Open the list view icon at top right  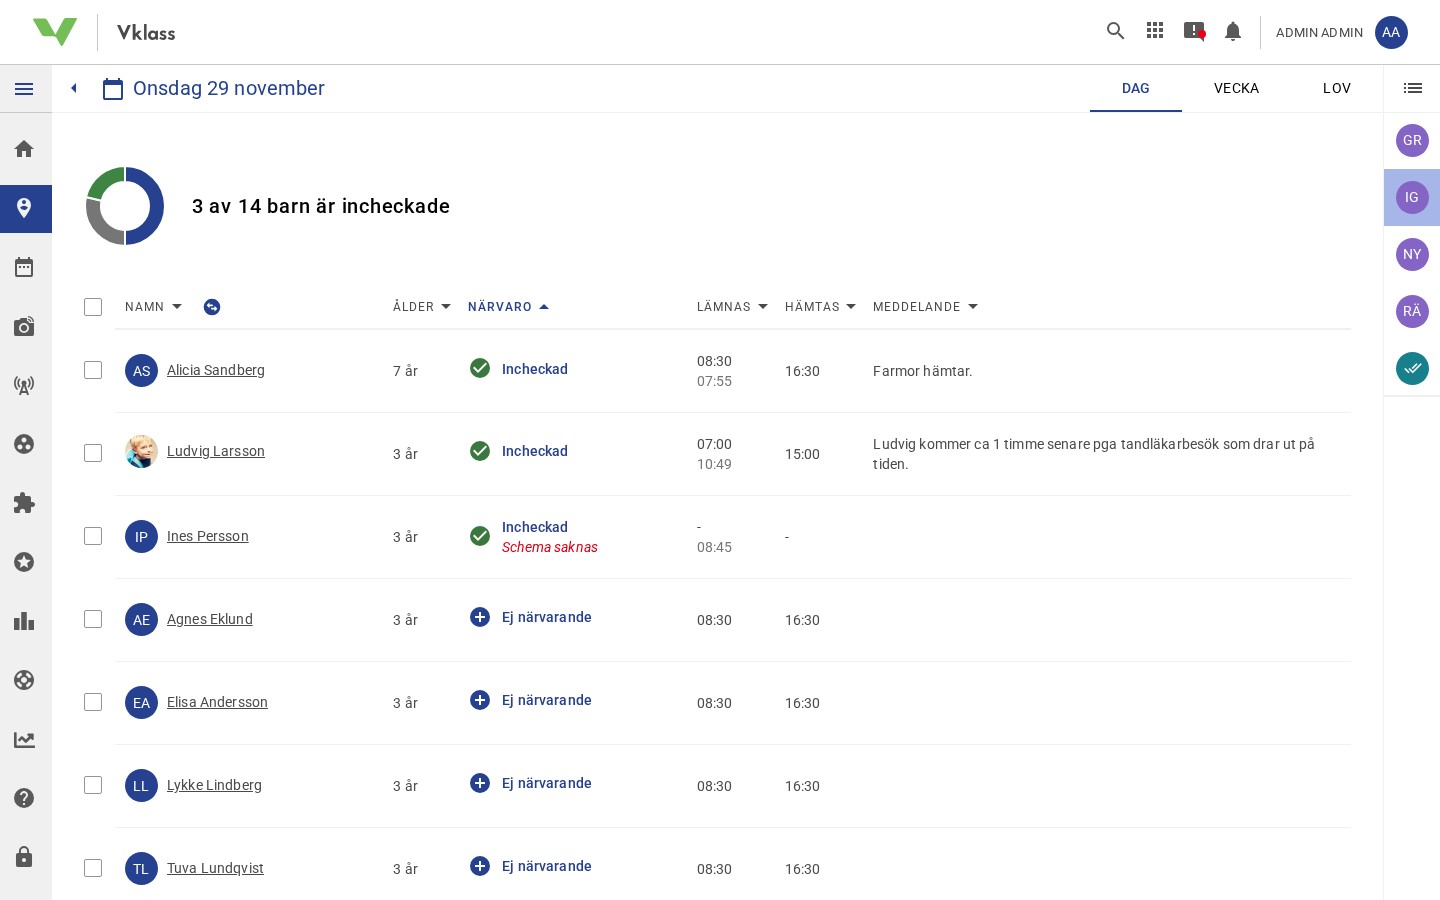(x=1413, y=88)
